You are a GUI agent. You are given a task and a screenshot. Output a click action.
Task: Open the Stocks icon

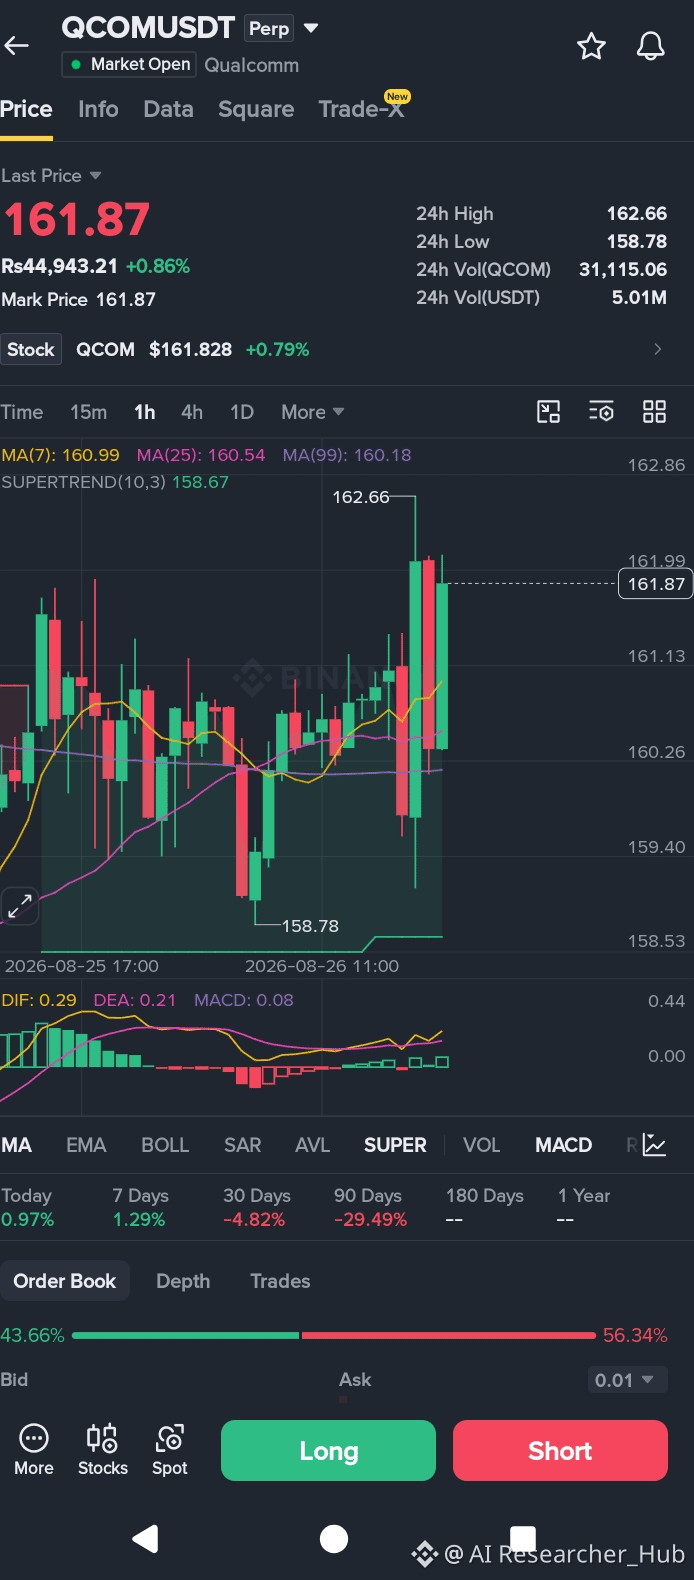102,1450
